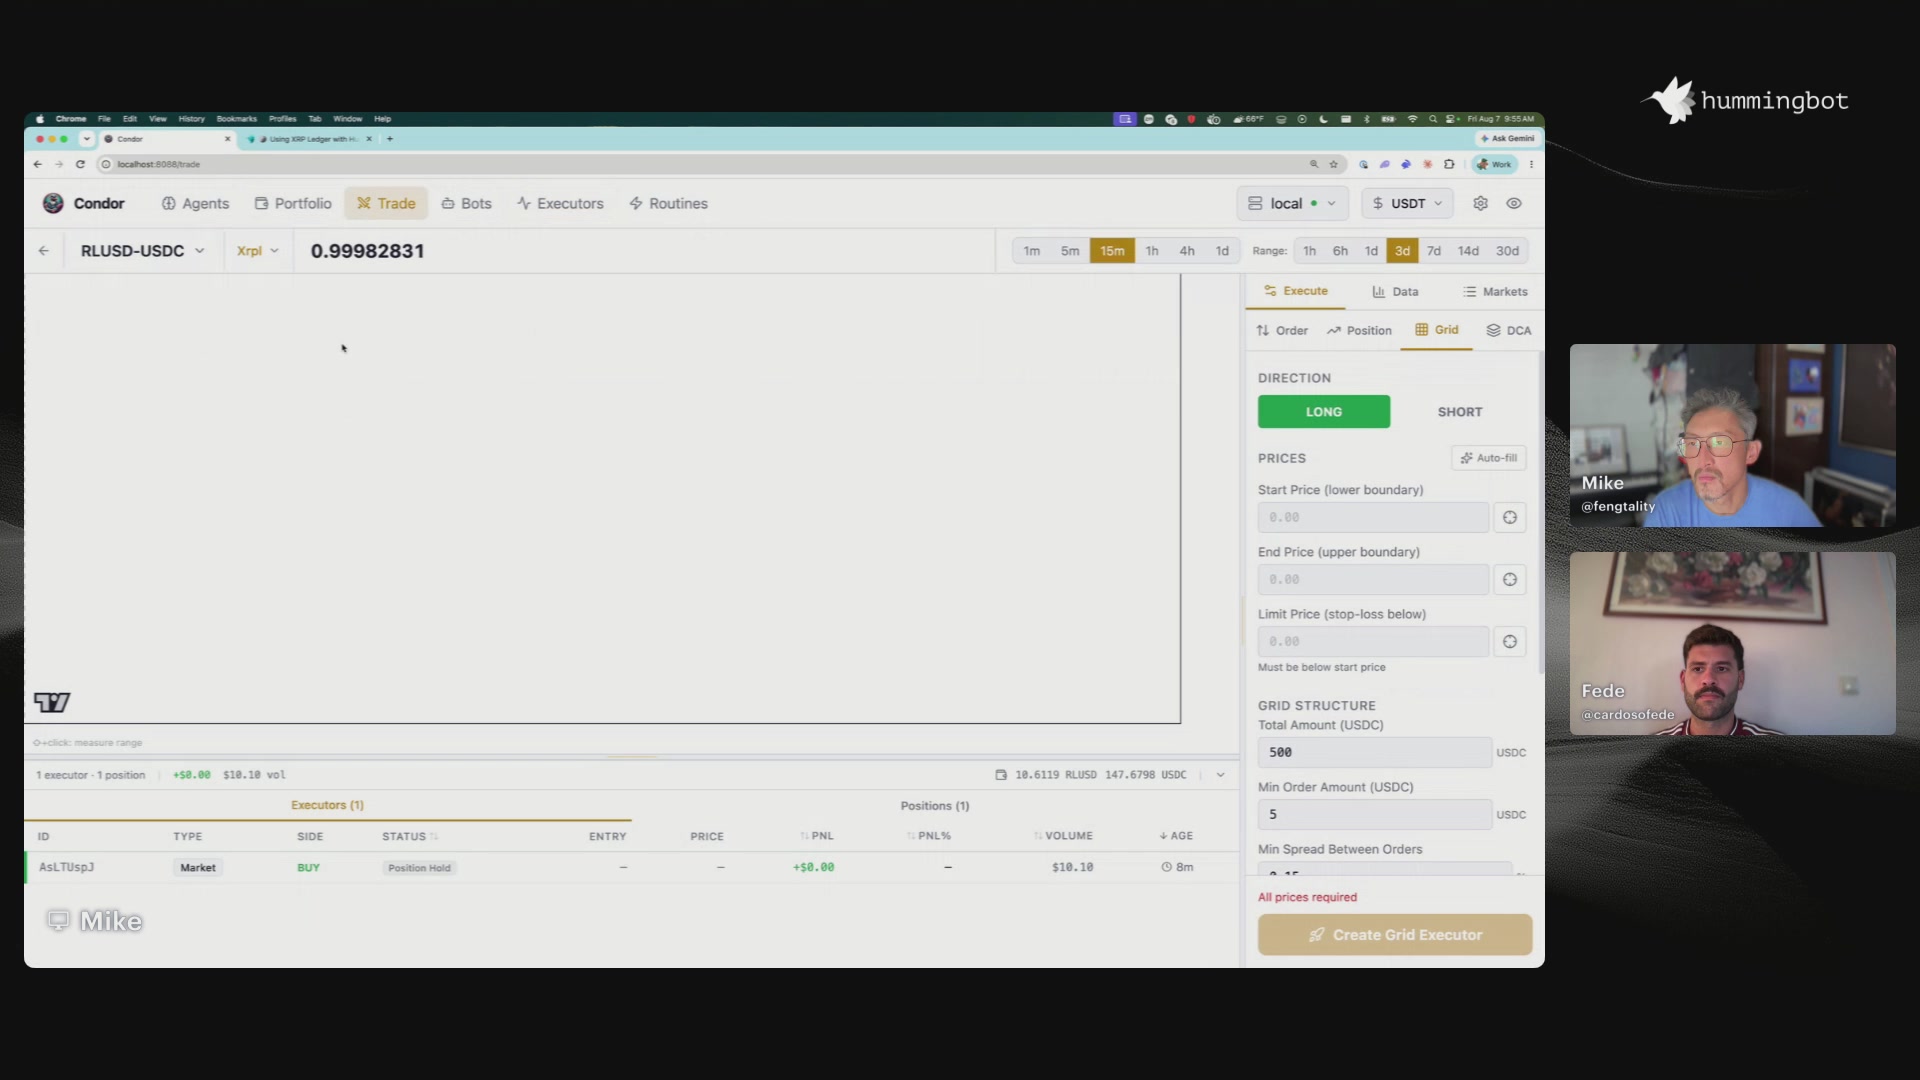
Task: Switch to the Data tab
Action: tap(1395, 292)
